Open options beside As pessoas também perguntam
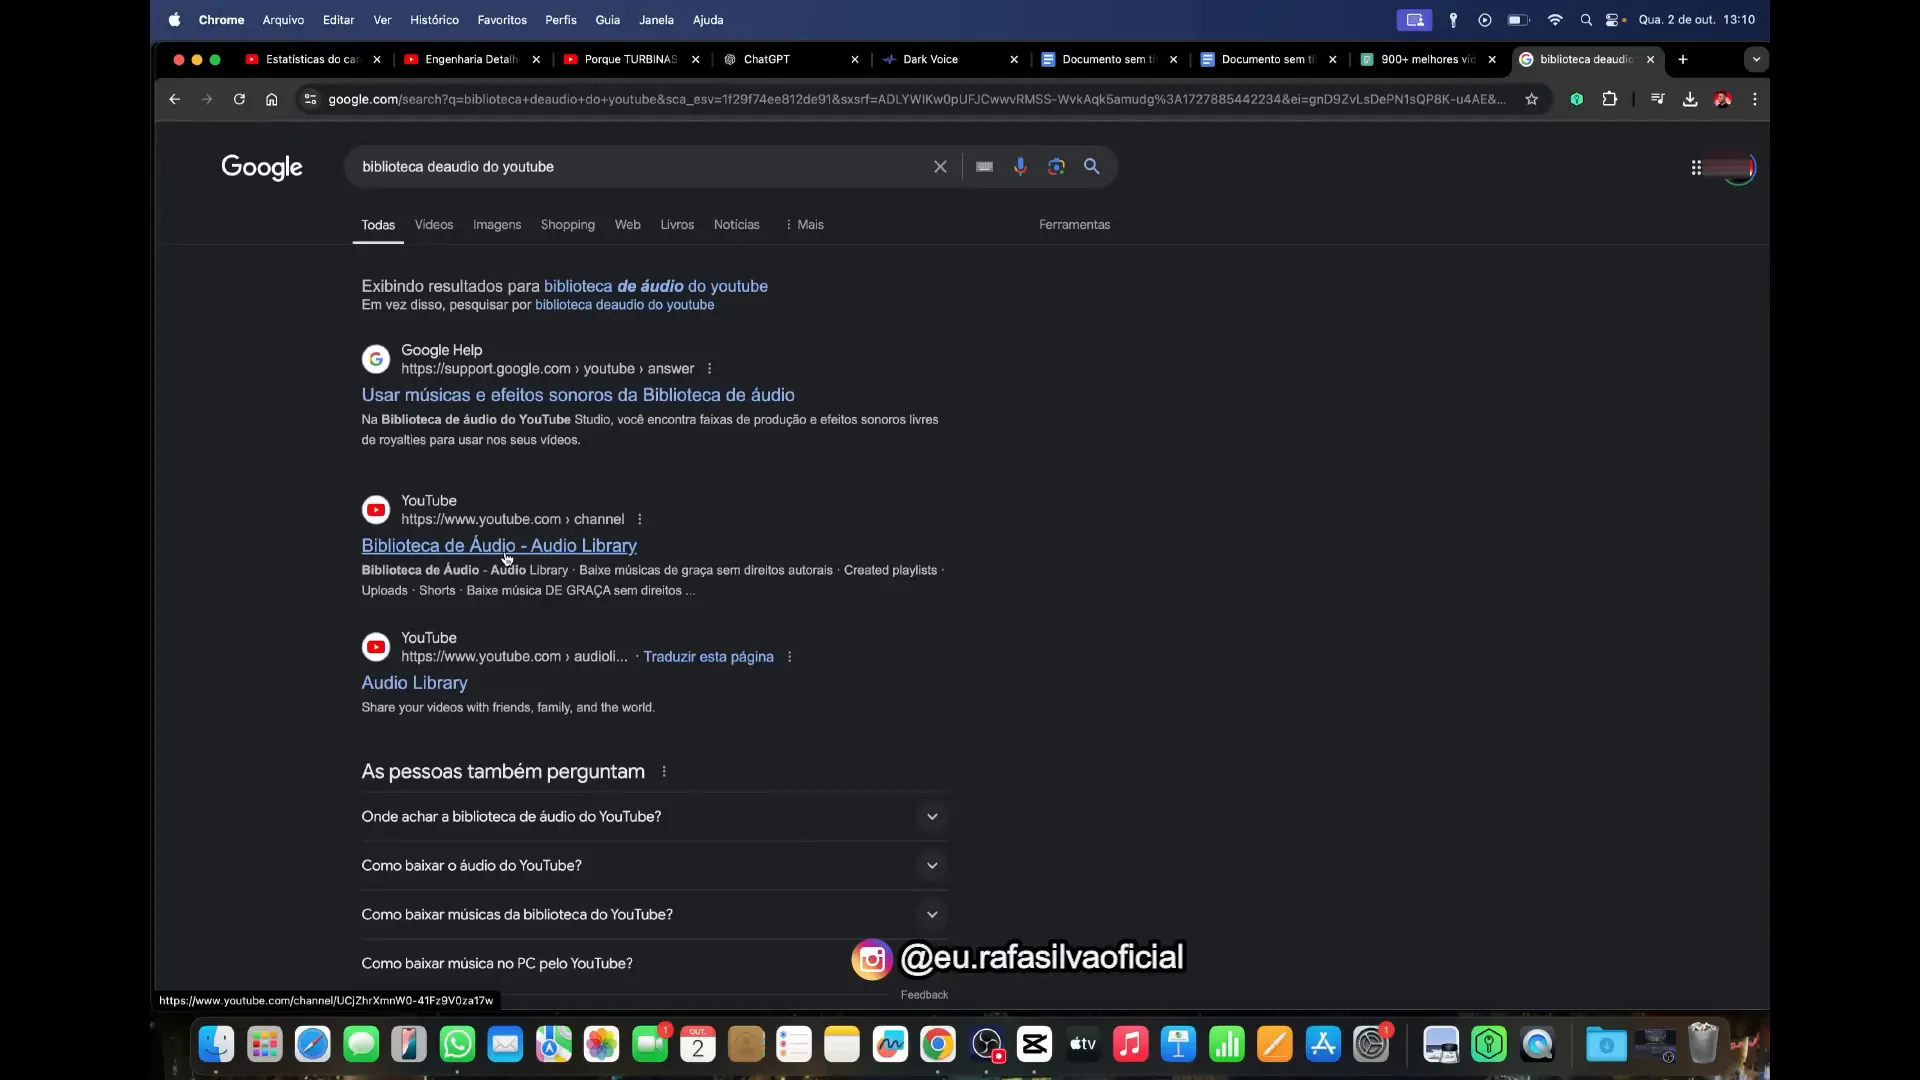Image resolution: width=1920 pixels, height=1080 pixels. click(x=664, y=772)
